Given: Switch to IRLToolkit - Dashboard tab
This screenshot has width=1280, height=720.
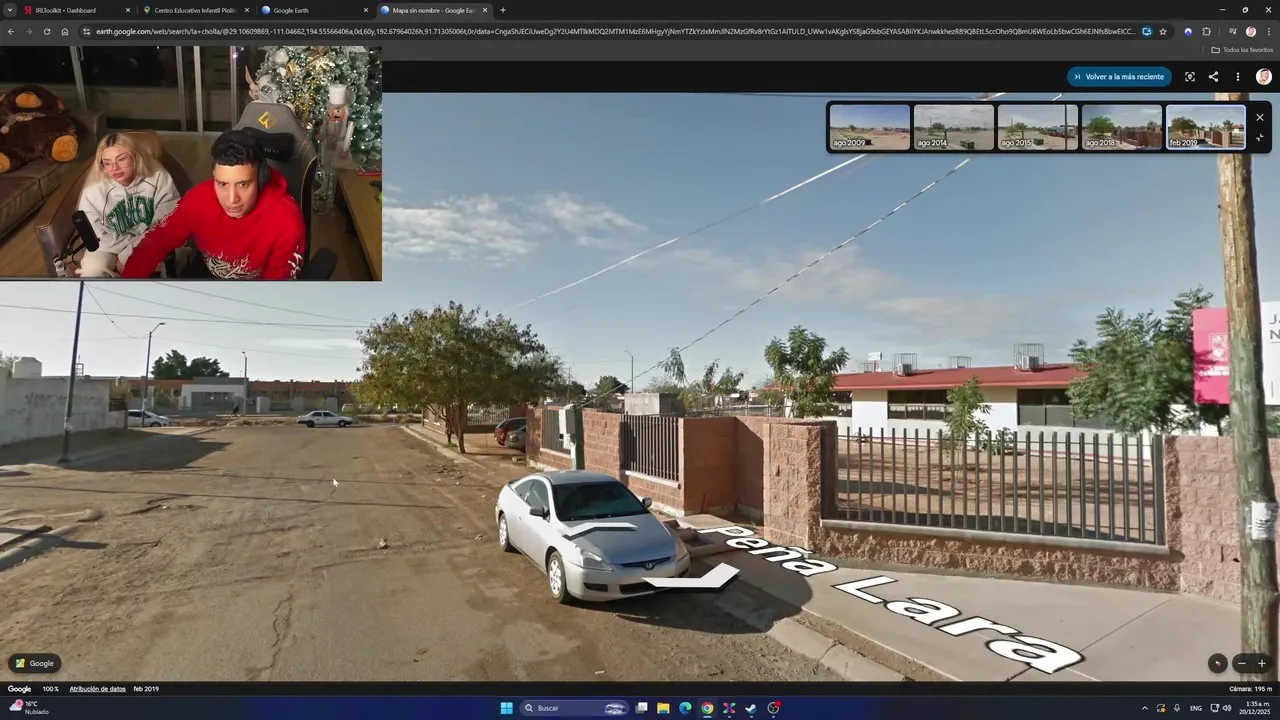Looking at the screenshot, I should [77, 10].
